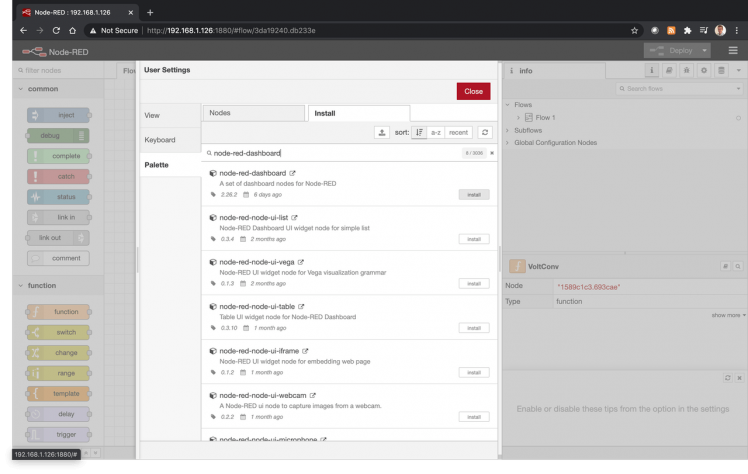748x474 pixels.
Task: Refresh the module list
Action: pyautogui.click(x=485, y=132)
